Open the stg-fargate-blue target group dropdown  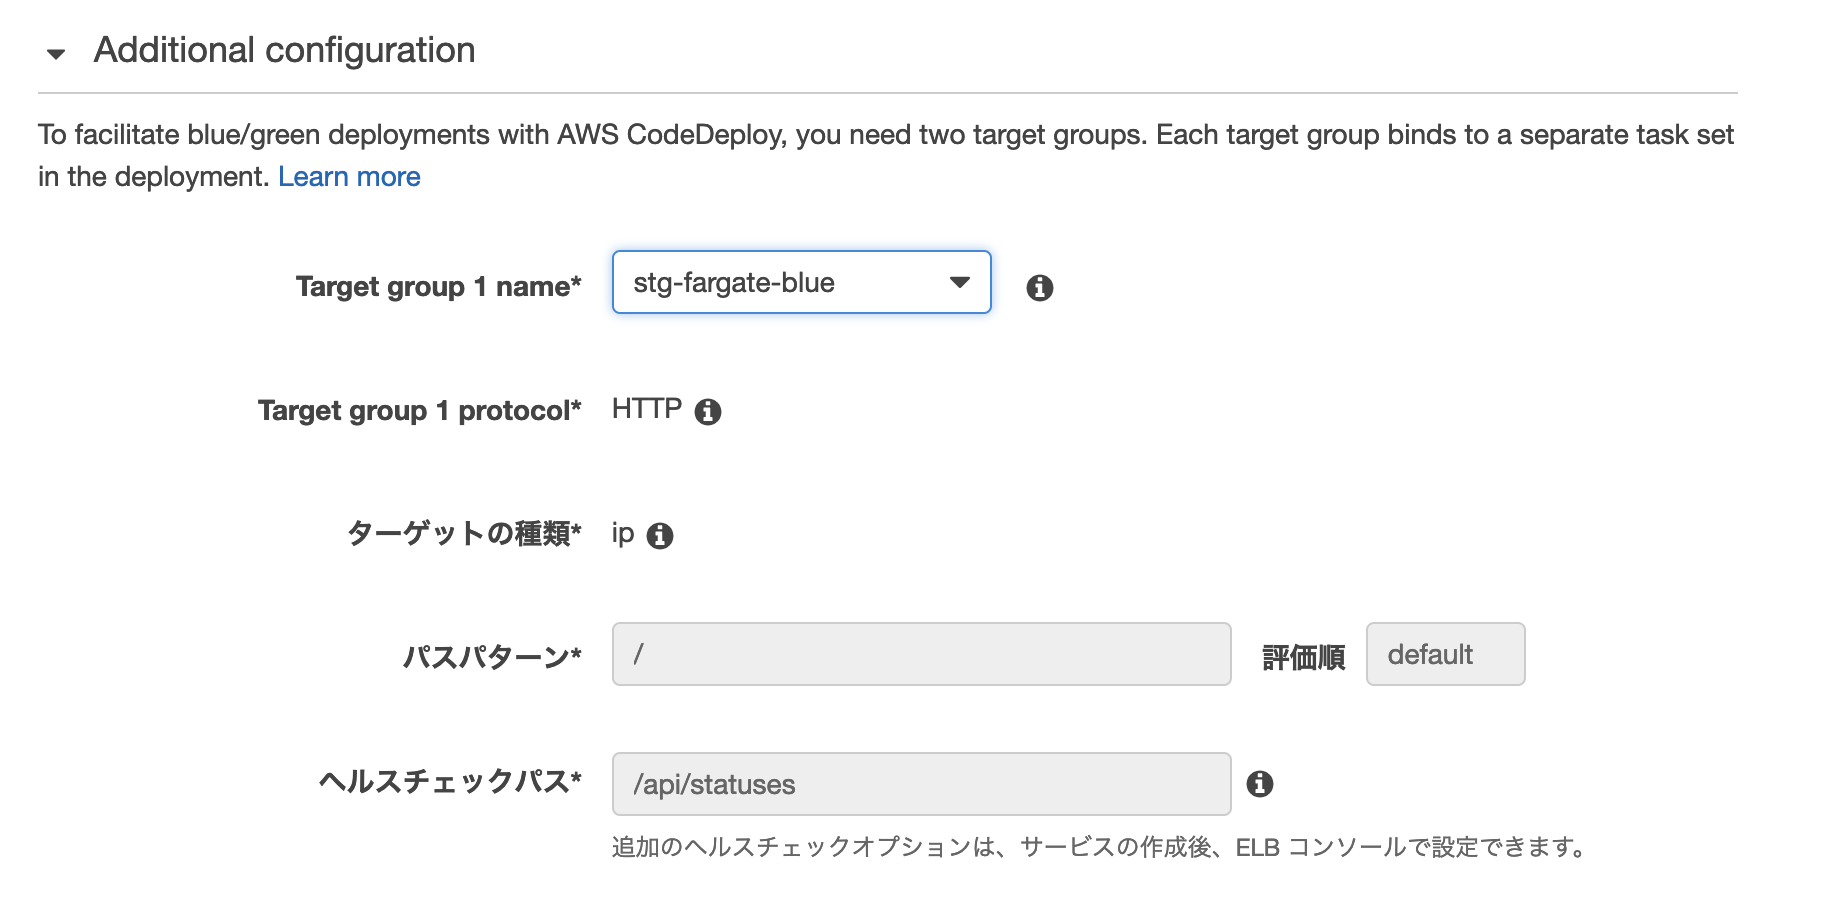pos(801,283)
